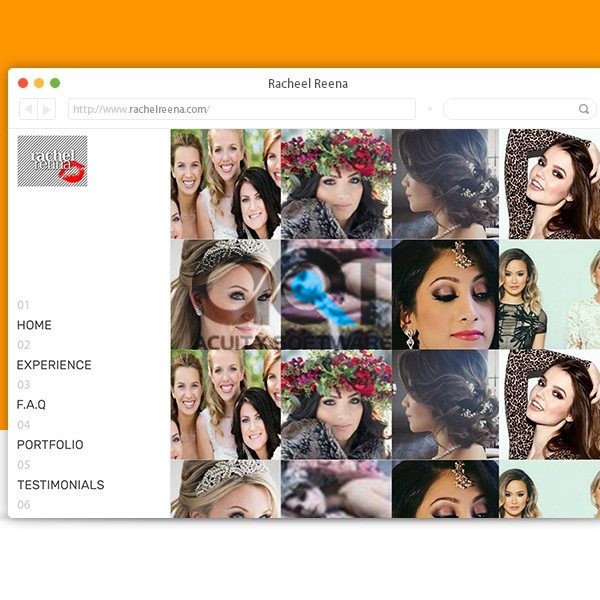
Task: Open the HOME menu item
Action: click(x=34, y=325)
